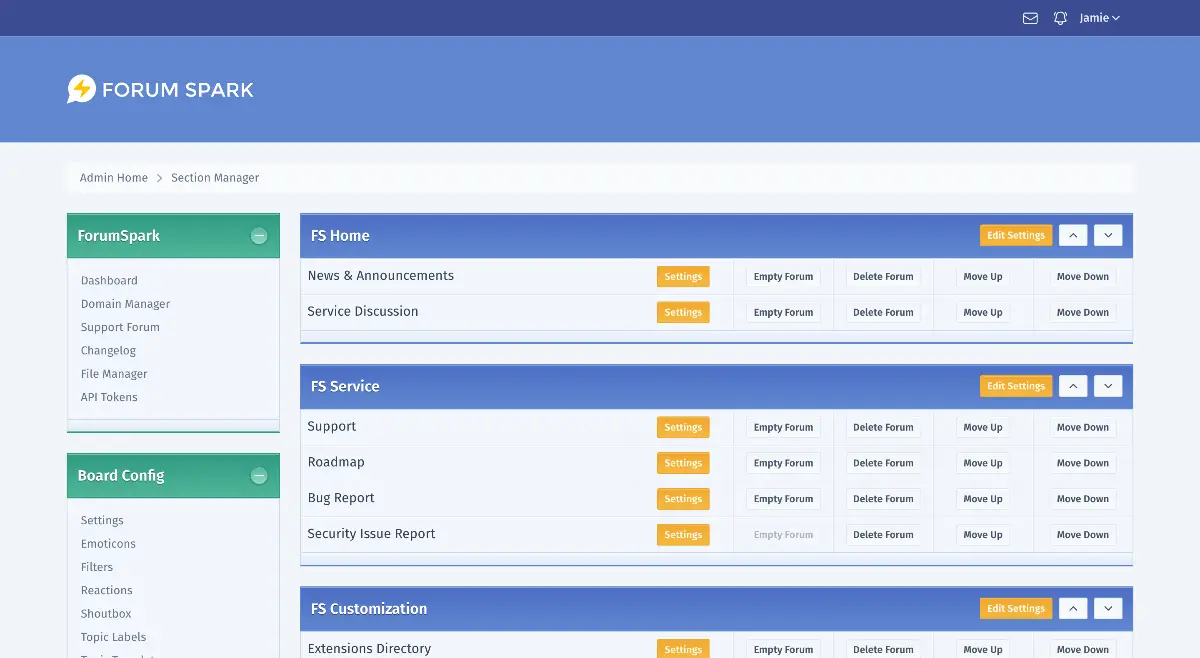This screenshot has width=1200, height=658.
Task: Open the Jamie user dropdown
Action: click(1099, 18)
